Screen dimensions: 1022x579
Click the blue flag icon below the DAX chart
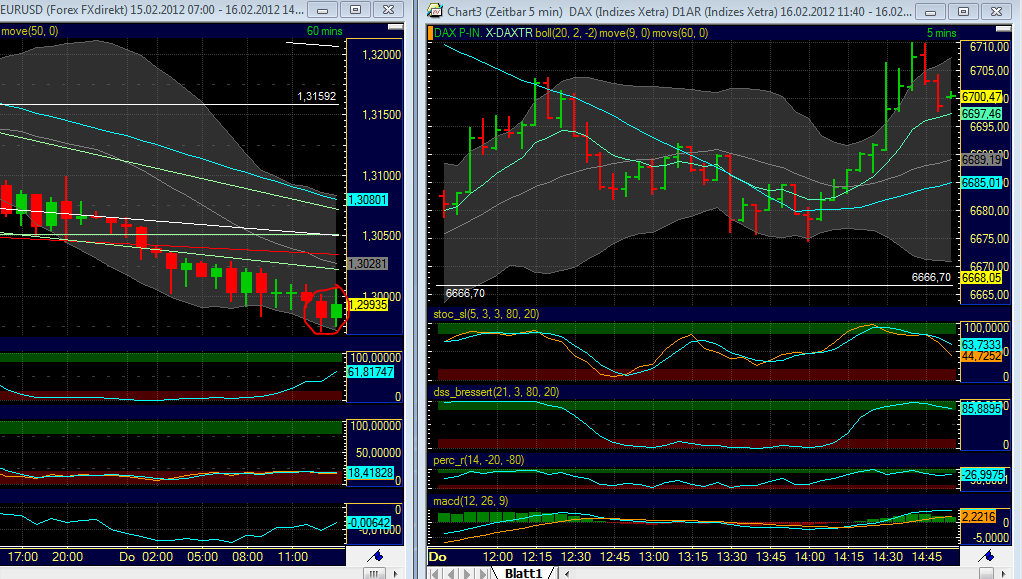[989, 557]
